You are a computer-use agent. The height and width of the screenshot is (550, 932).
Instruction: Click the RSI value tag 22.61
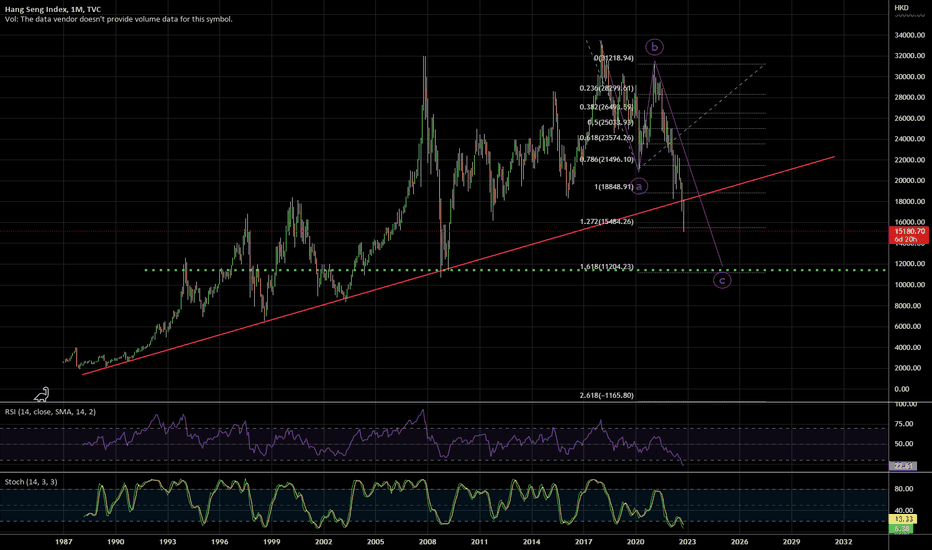click(x=903, y=466)
